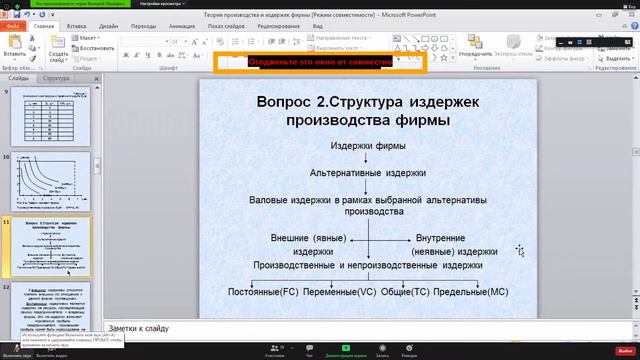Image resolution: width=640 pixels, height=360 pixels.
Task: Toggle underline (Ч) formatting
Action: (x=148, y=55)
